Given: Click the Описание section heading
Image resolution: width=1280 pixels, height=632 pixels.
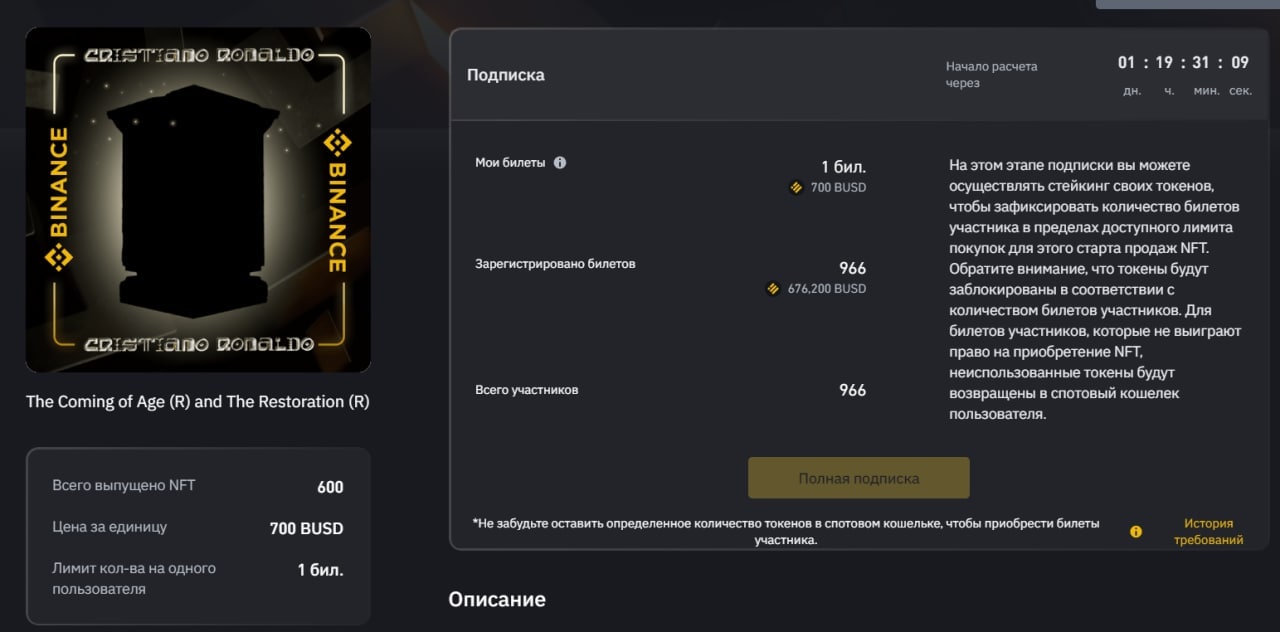Looking at the screenshot, I should pyautogui.click(x=497, y=600).
